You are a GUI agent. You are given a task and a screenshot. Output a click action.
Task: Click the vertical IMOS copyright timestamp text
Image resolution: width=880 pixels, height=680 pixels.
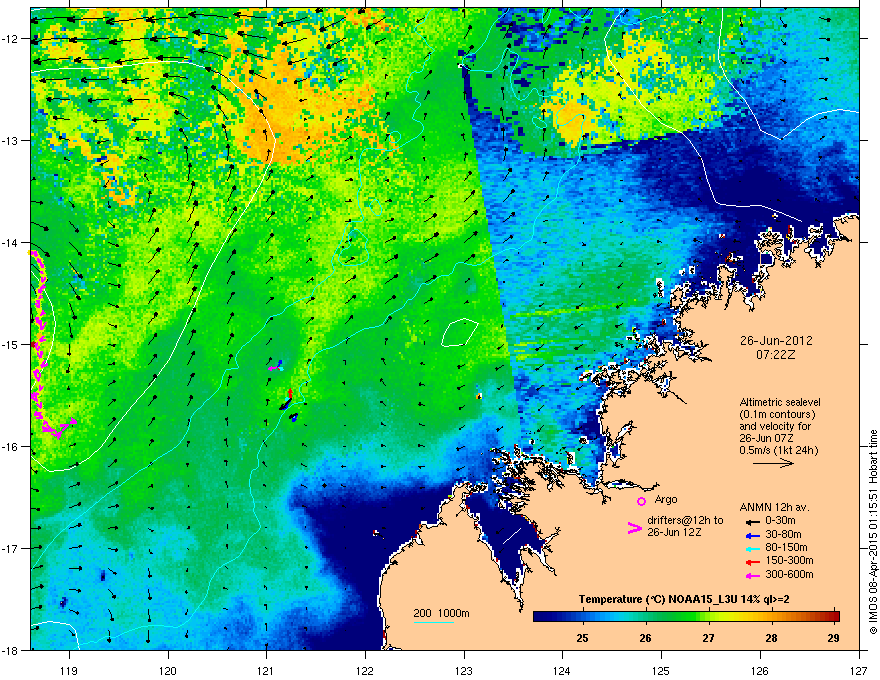[873, 532]
